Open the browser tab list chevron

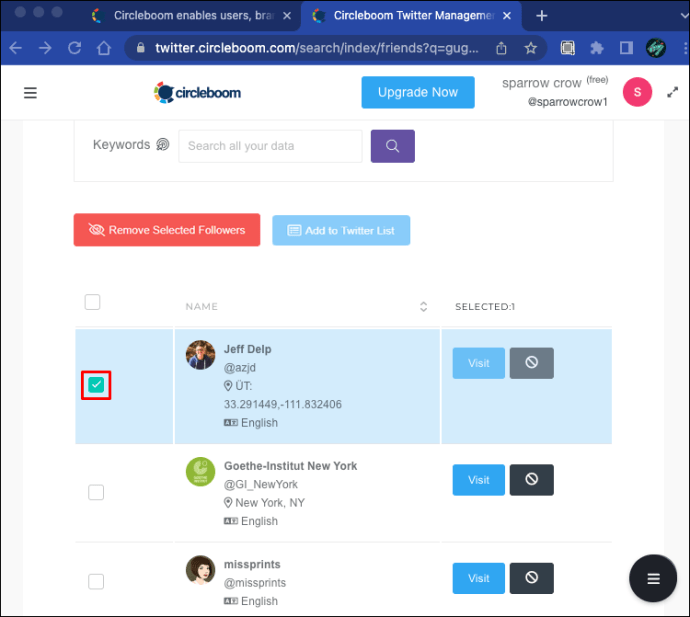click(x=684, y=16)
